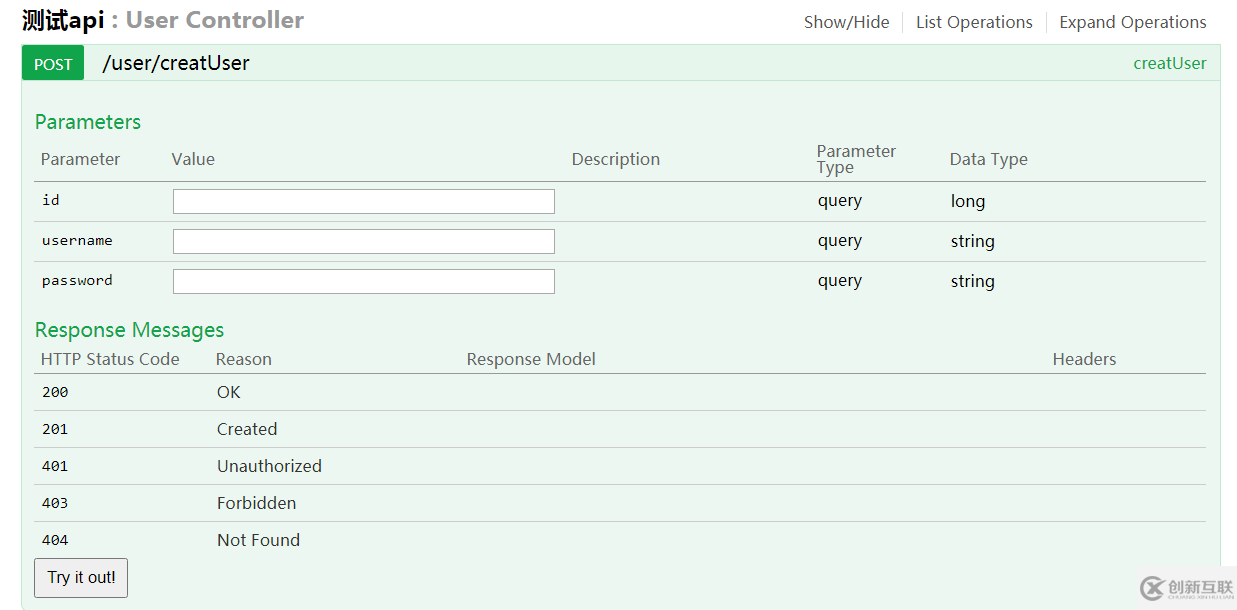Click the 创新互联 watermark logo icon
Screen dimensions: 1237x610
[1152, 588]
